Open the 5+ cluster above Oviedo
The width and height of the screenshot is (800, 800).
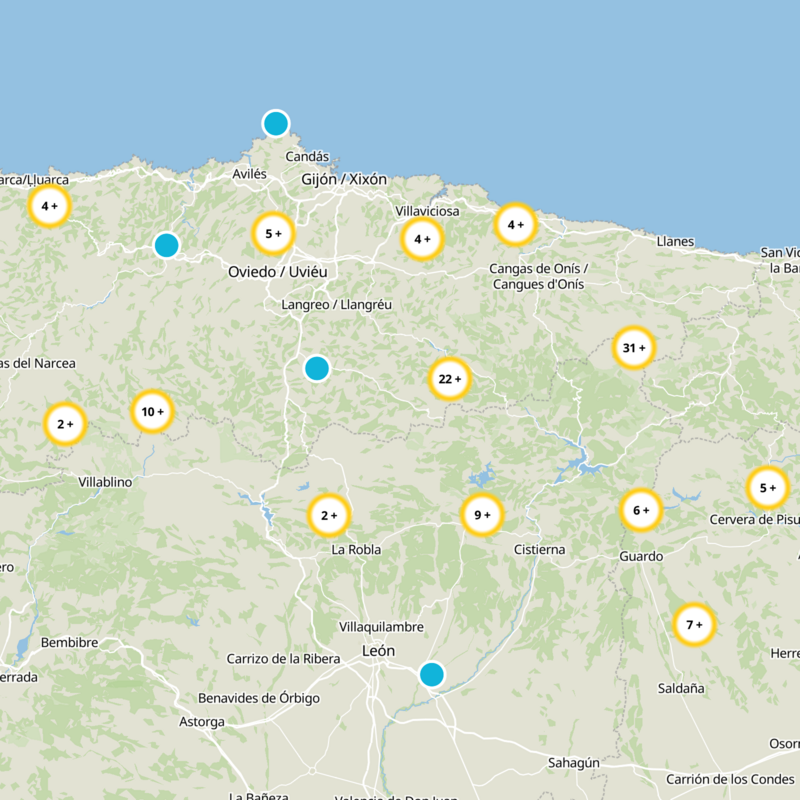[273, 234]
